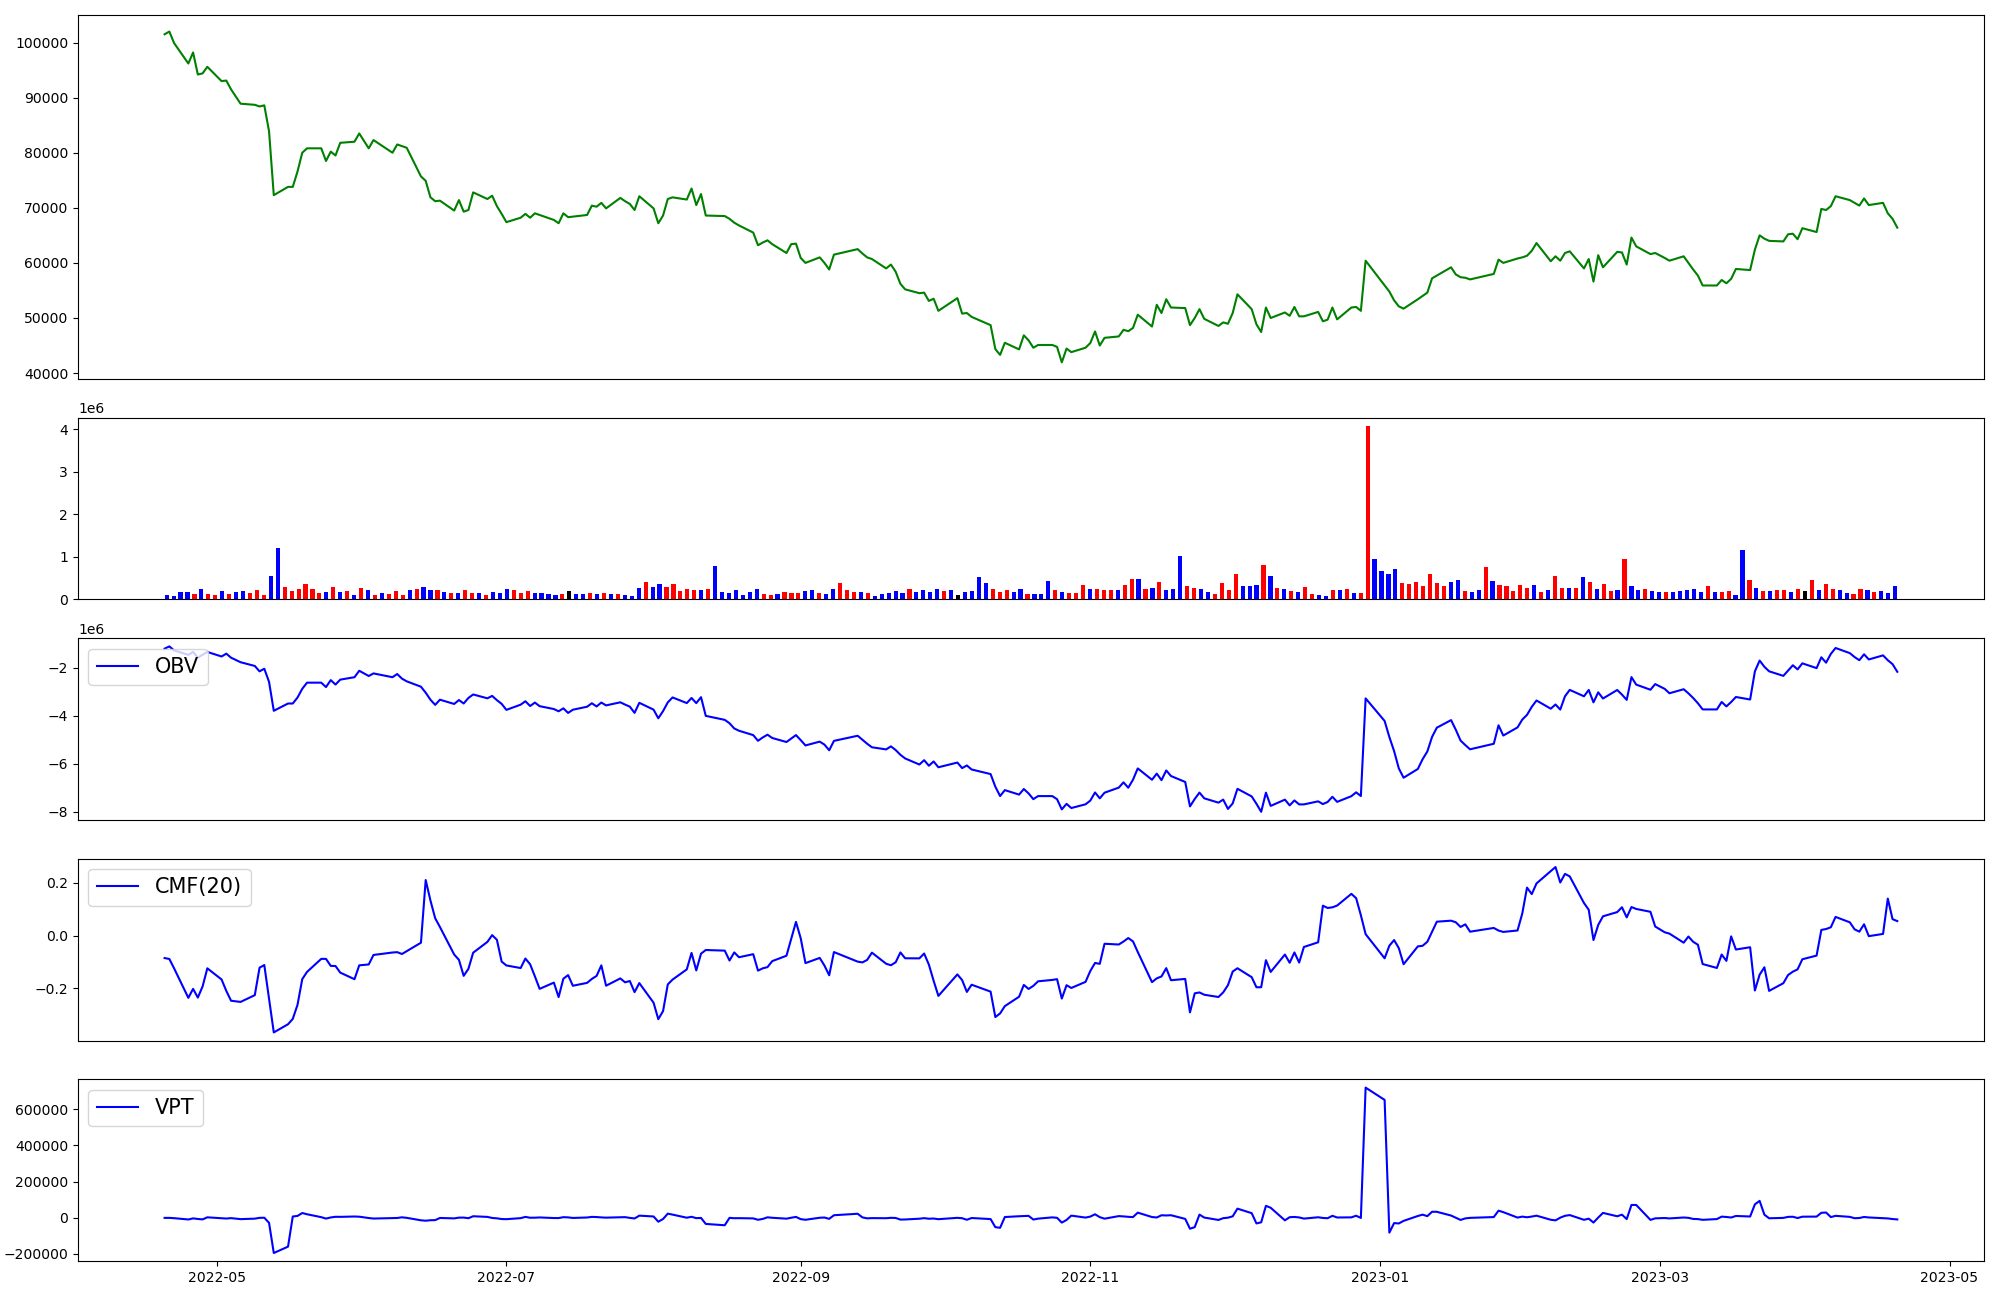
Task: Click the 2022-07 x-axis date label
Action: [507, 1277]
